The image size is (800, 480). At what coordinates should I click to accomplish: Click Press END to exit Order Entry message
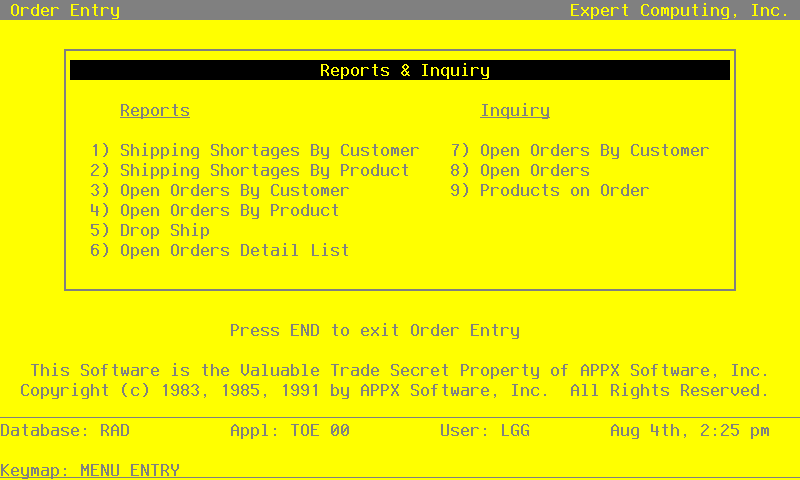click(x=375, y=331)
